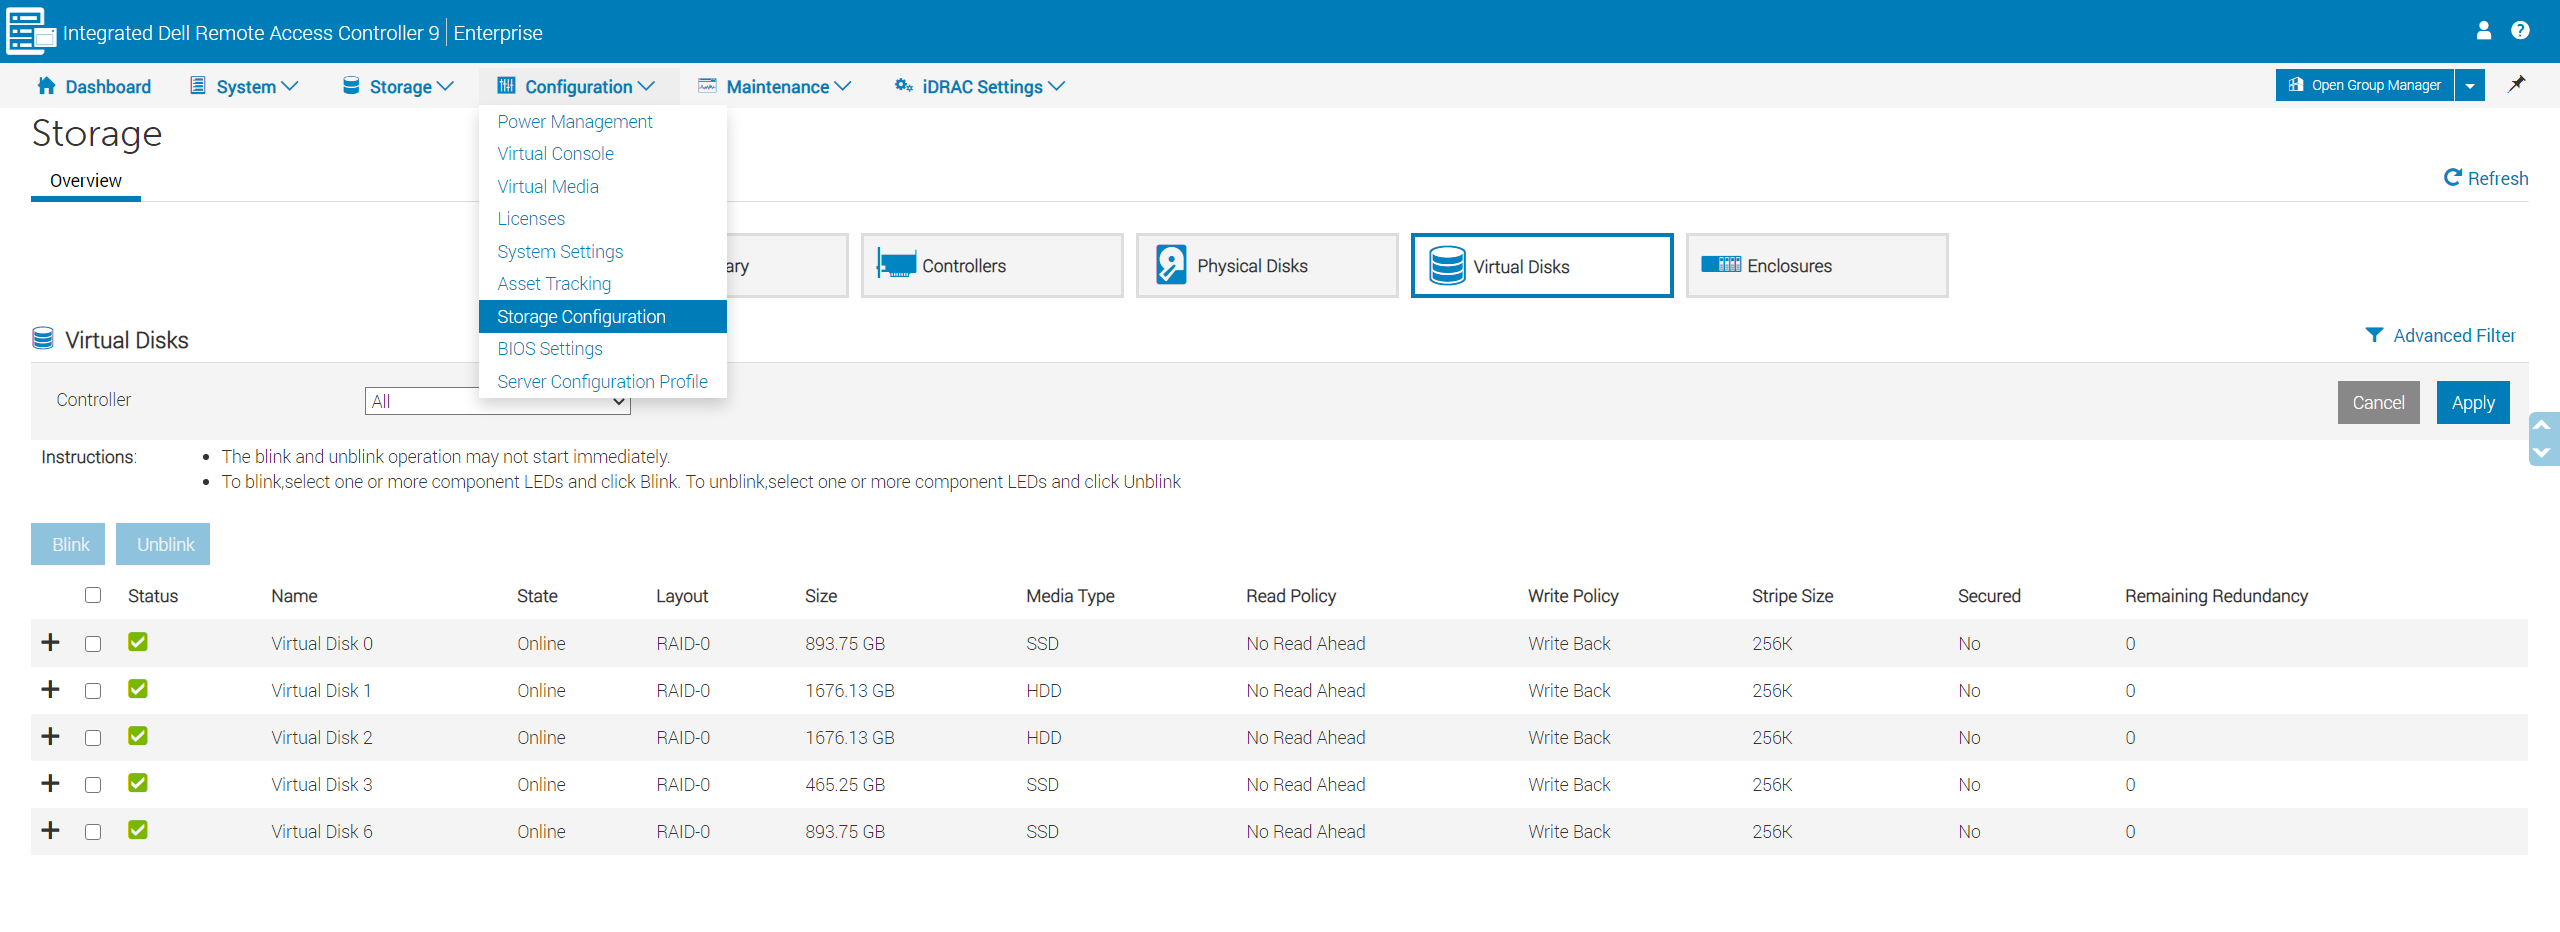Click the Controllers card icon

[896, 265]
